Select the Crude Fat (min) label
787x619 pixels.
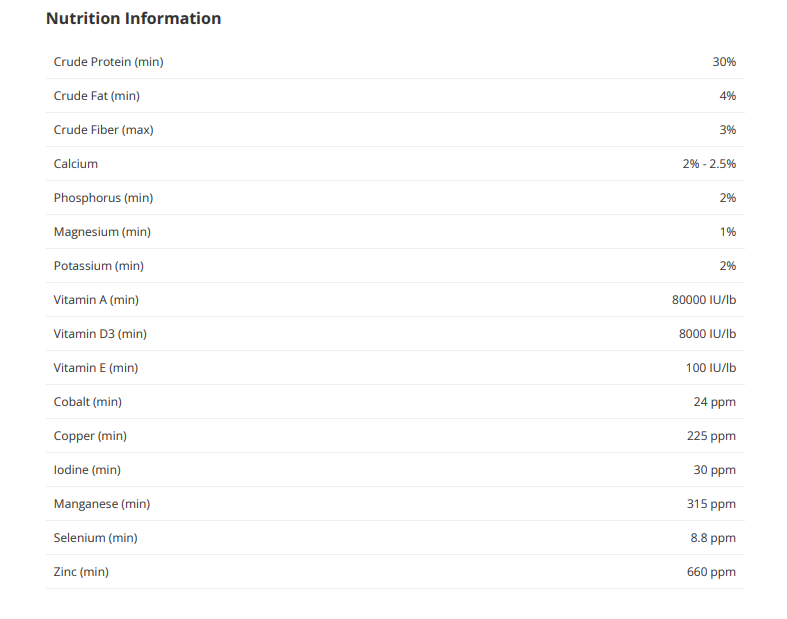pyautogui.click(x=97, y=96)
